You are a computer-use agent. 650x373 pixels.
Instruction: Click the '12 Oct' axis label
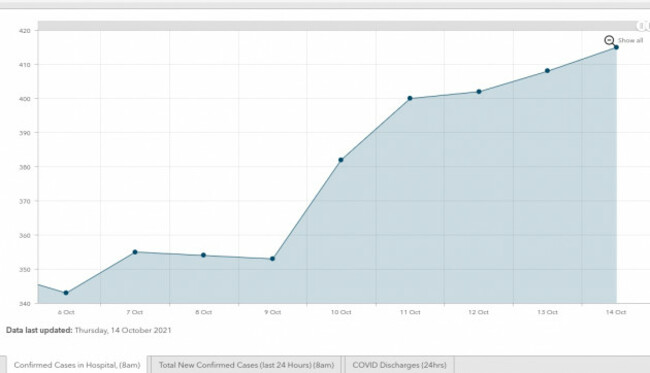(479, 312)
